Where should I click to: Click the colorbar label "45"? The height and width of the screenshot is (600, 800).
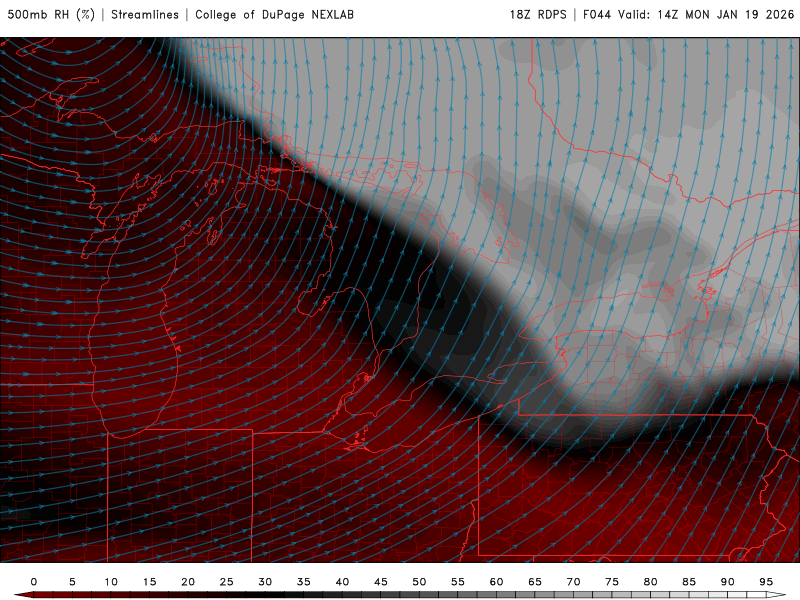click(x=381, y=582)
